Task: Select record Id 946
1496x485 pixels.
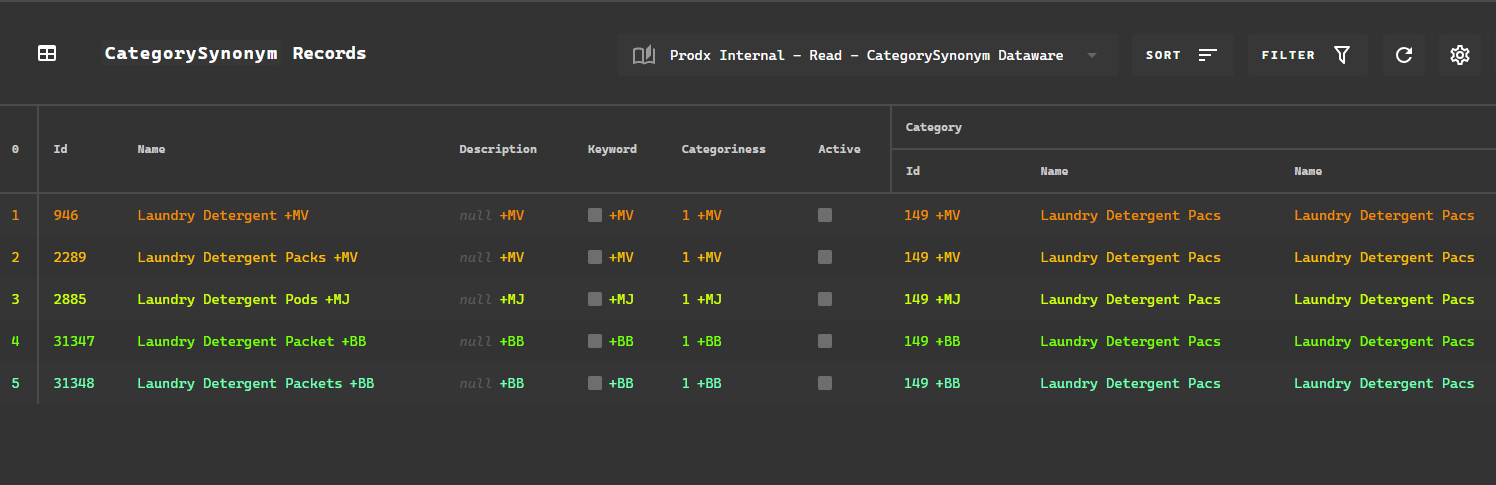Action: point(66,215)
